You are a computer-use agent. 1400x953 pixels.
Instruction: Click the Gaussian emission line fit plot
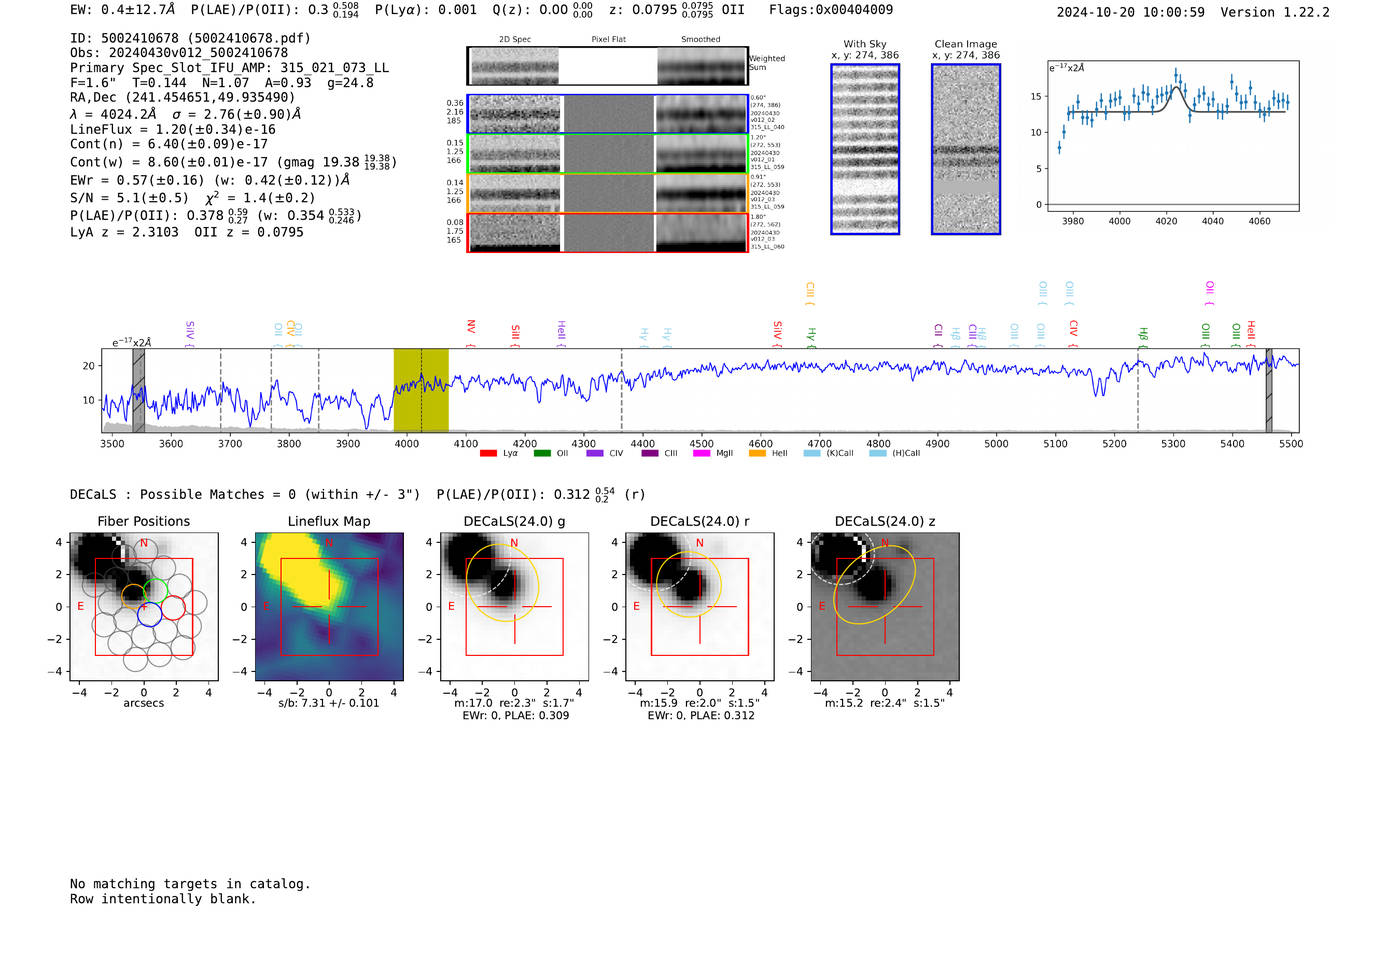[1173, 136]
